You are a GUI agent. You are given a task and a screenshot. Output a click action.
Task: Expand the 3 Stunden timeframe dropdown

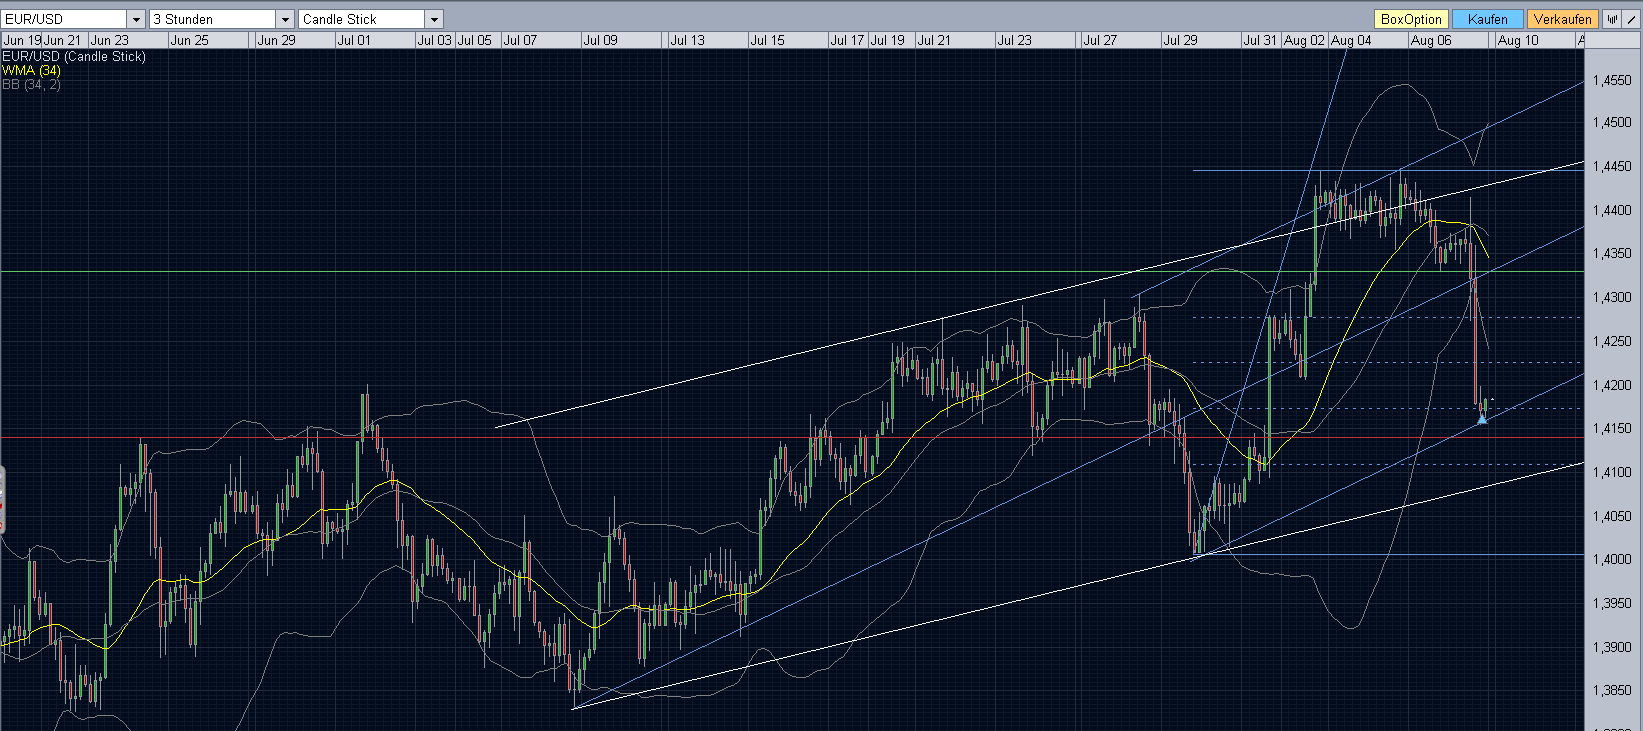click(284, 19)
